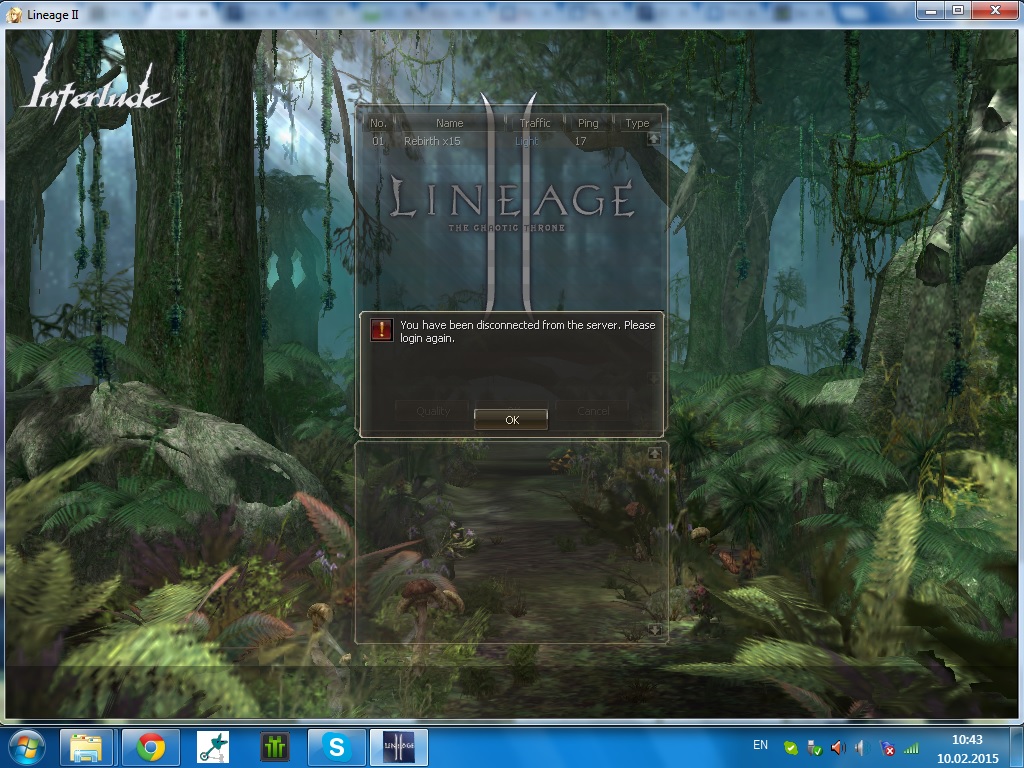Viewport: 1024px width, 768px height.
Task: Close the Lineage II window
Action: point(995,10)
